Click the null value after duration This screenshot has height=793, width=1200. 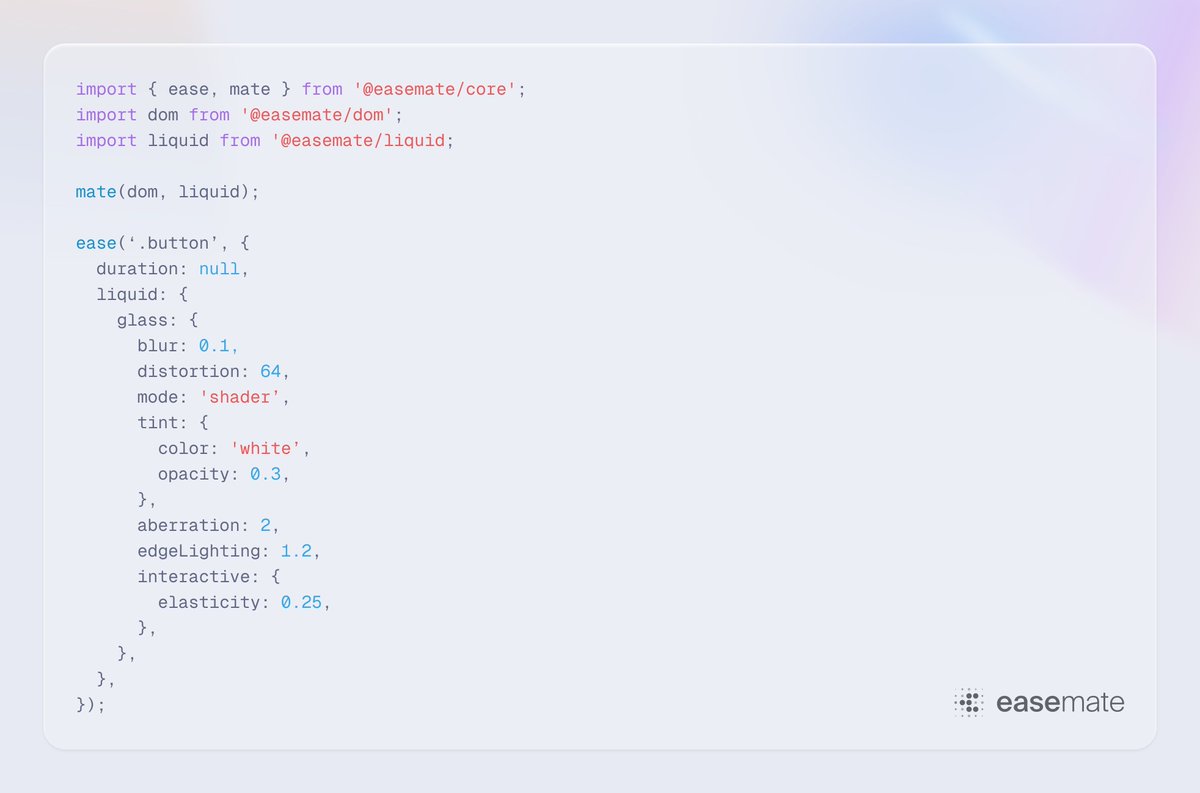tap(219, 269)
